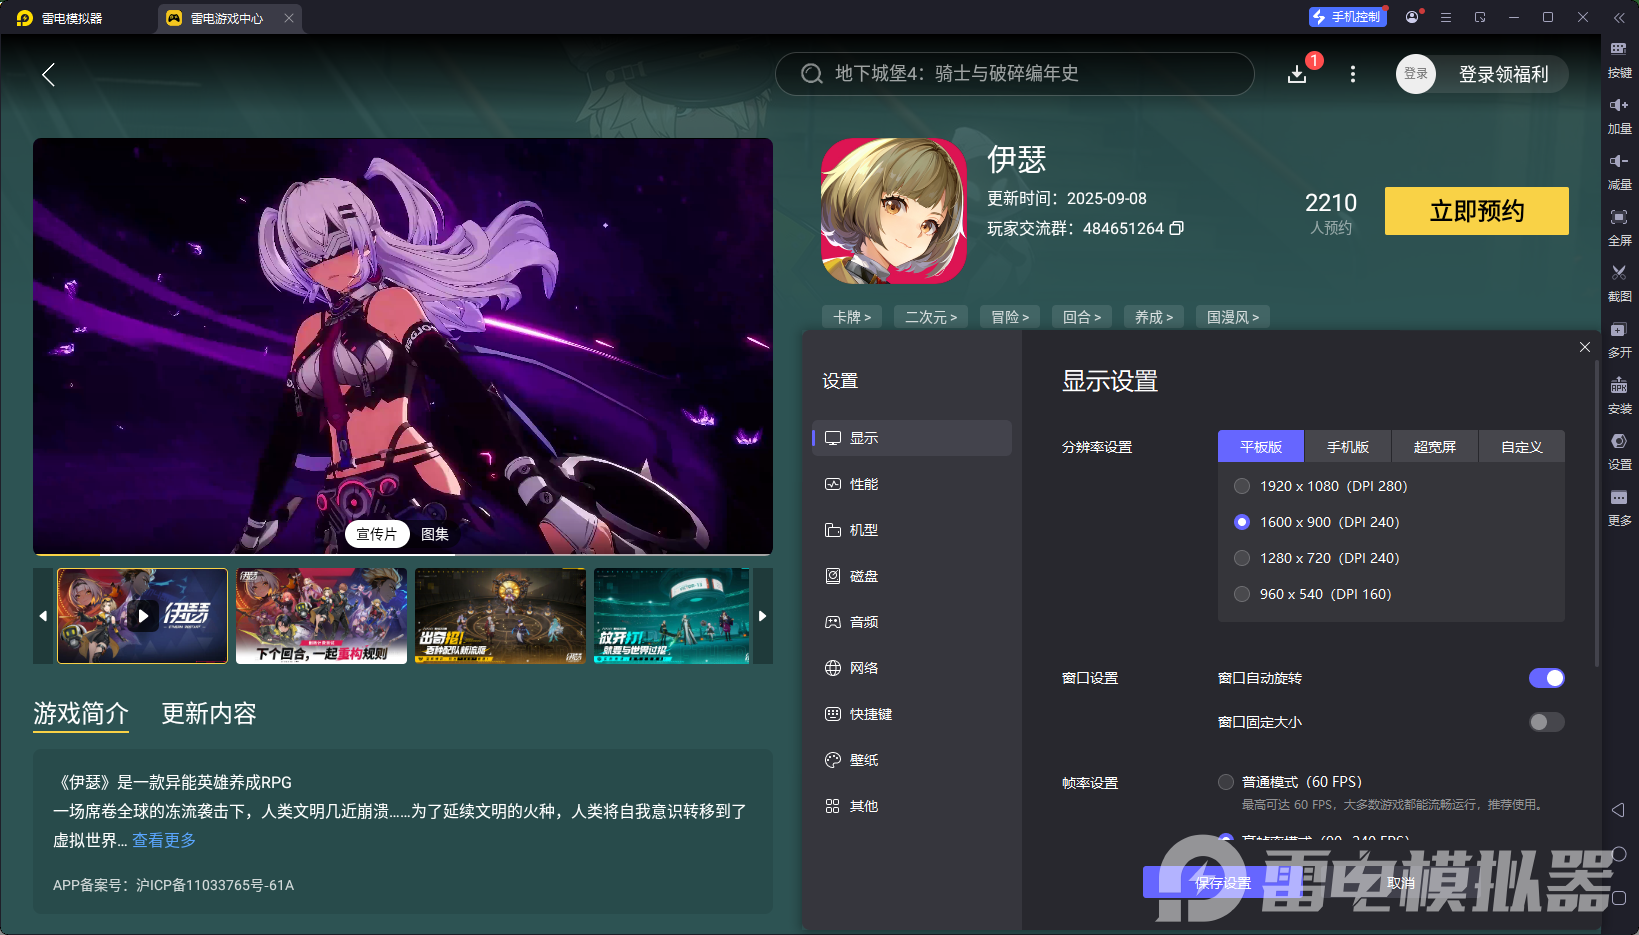This screenshot has height=935, width=1639.
Task: Switch to 超宽屏 resolution tab
Action: (1435, 447)
